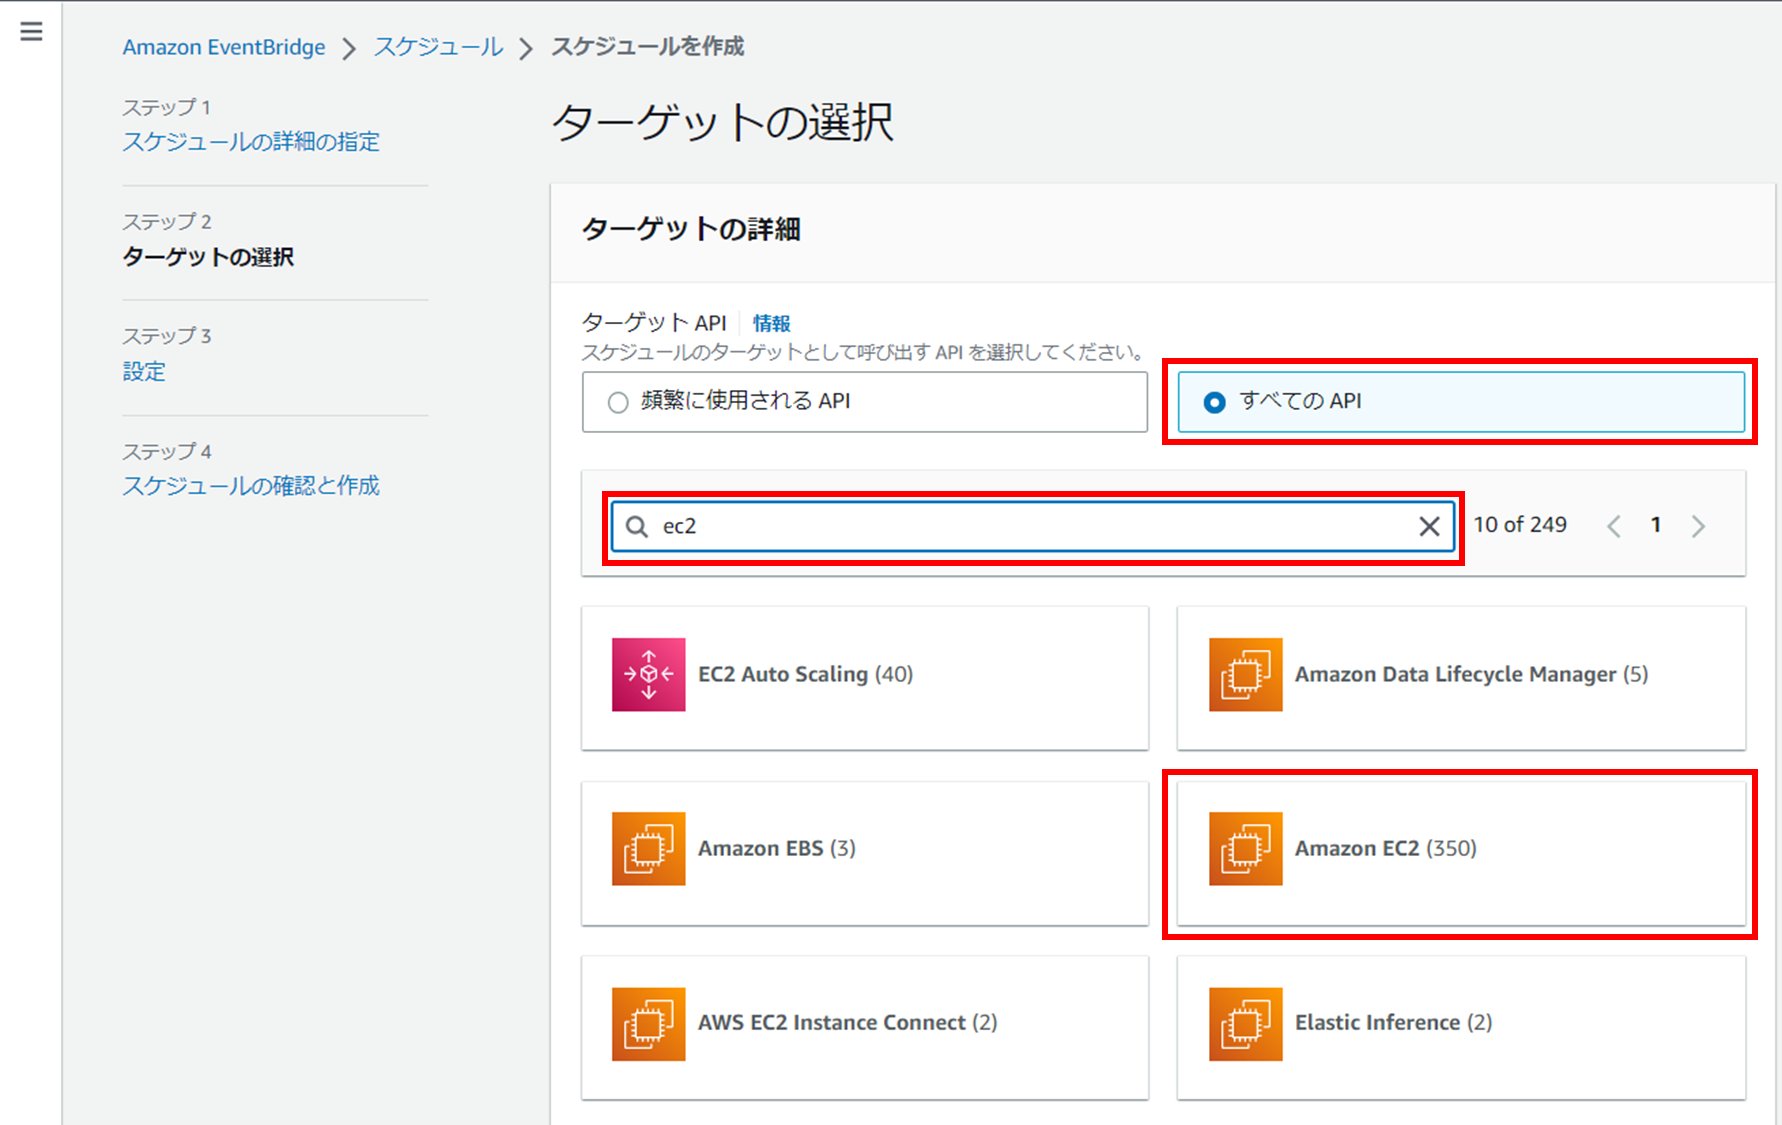This screenshot has width=1782, height=1125.
Task: Open the ステップ 3 設定 step
Action: (x=143, y=371)
